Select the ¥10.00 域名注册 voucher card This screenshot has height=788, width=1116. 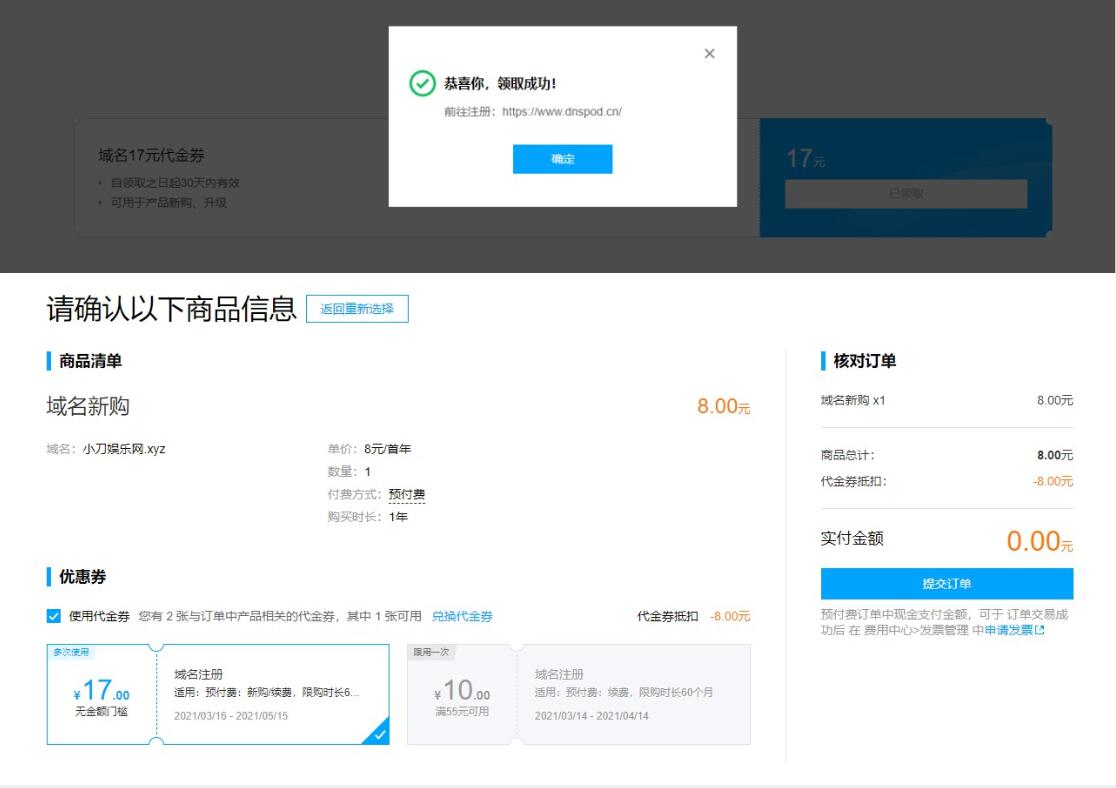[x=579, y=694]
